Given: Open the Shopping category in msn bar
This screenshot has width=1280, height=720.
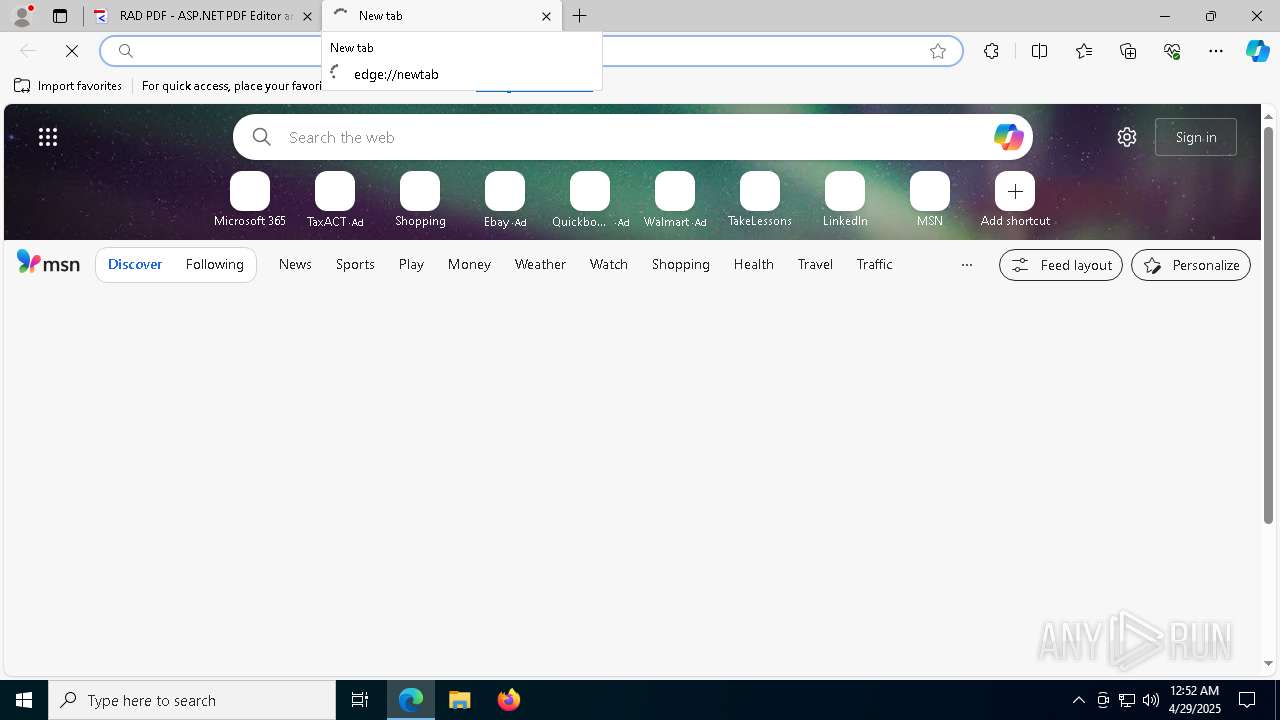Looking at the screenshot, I should coord(681,264).
